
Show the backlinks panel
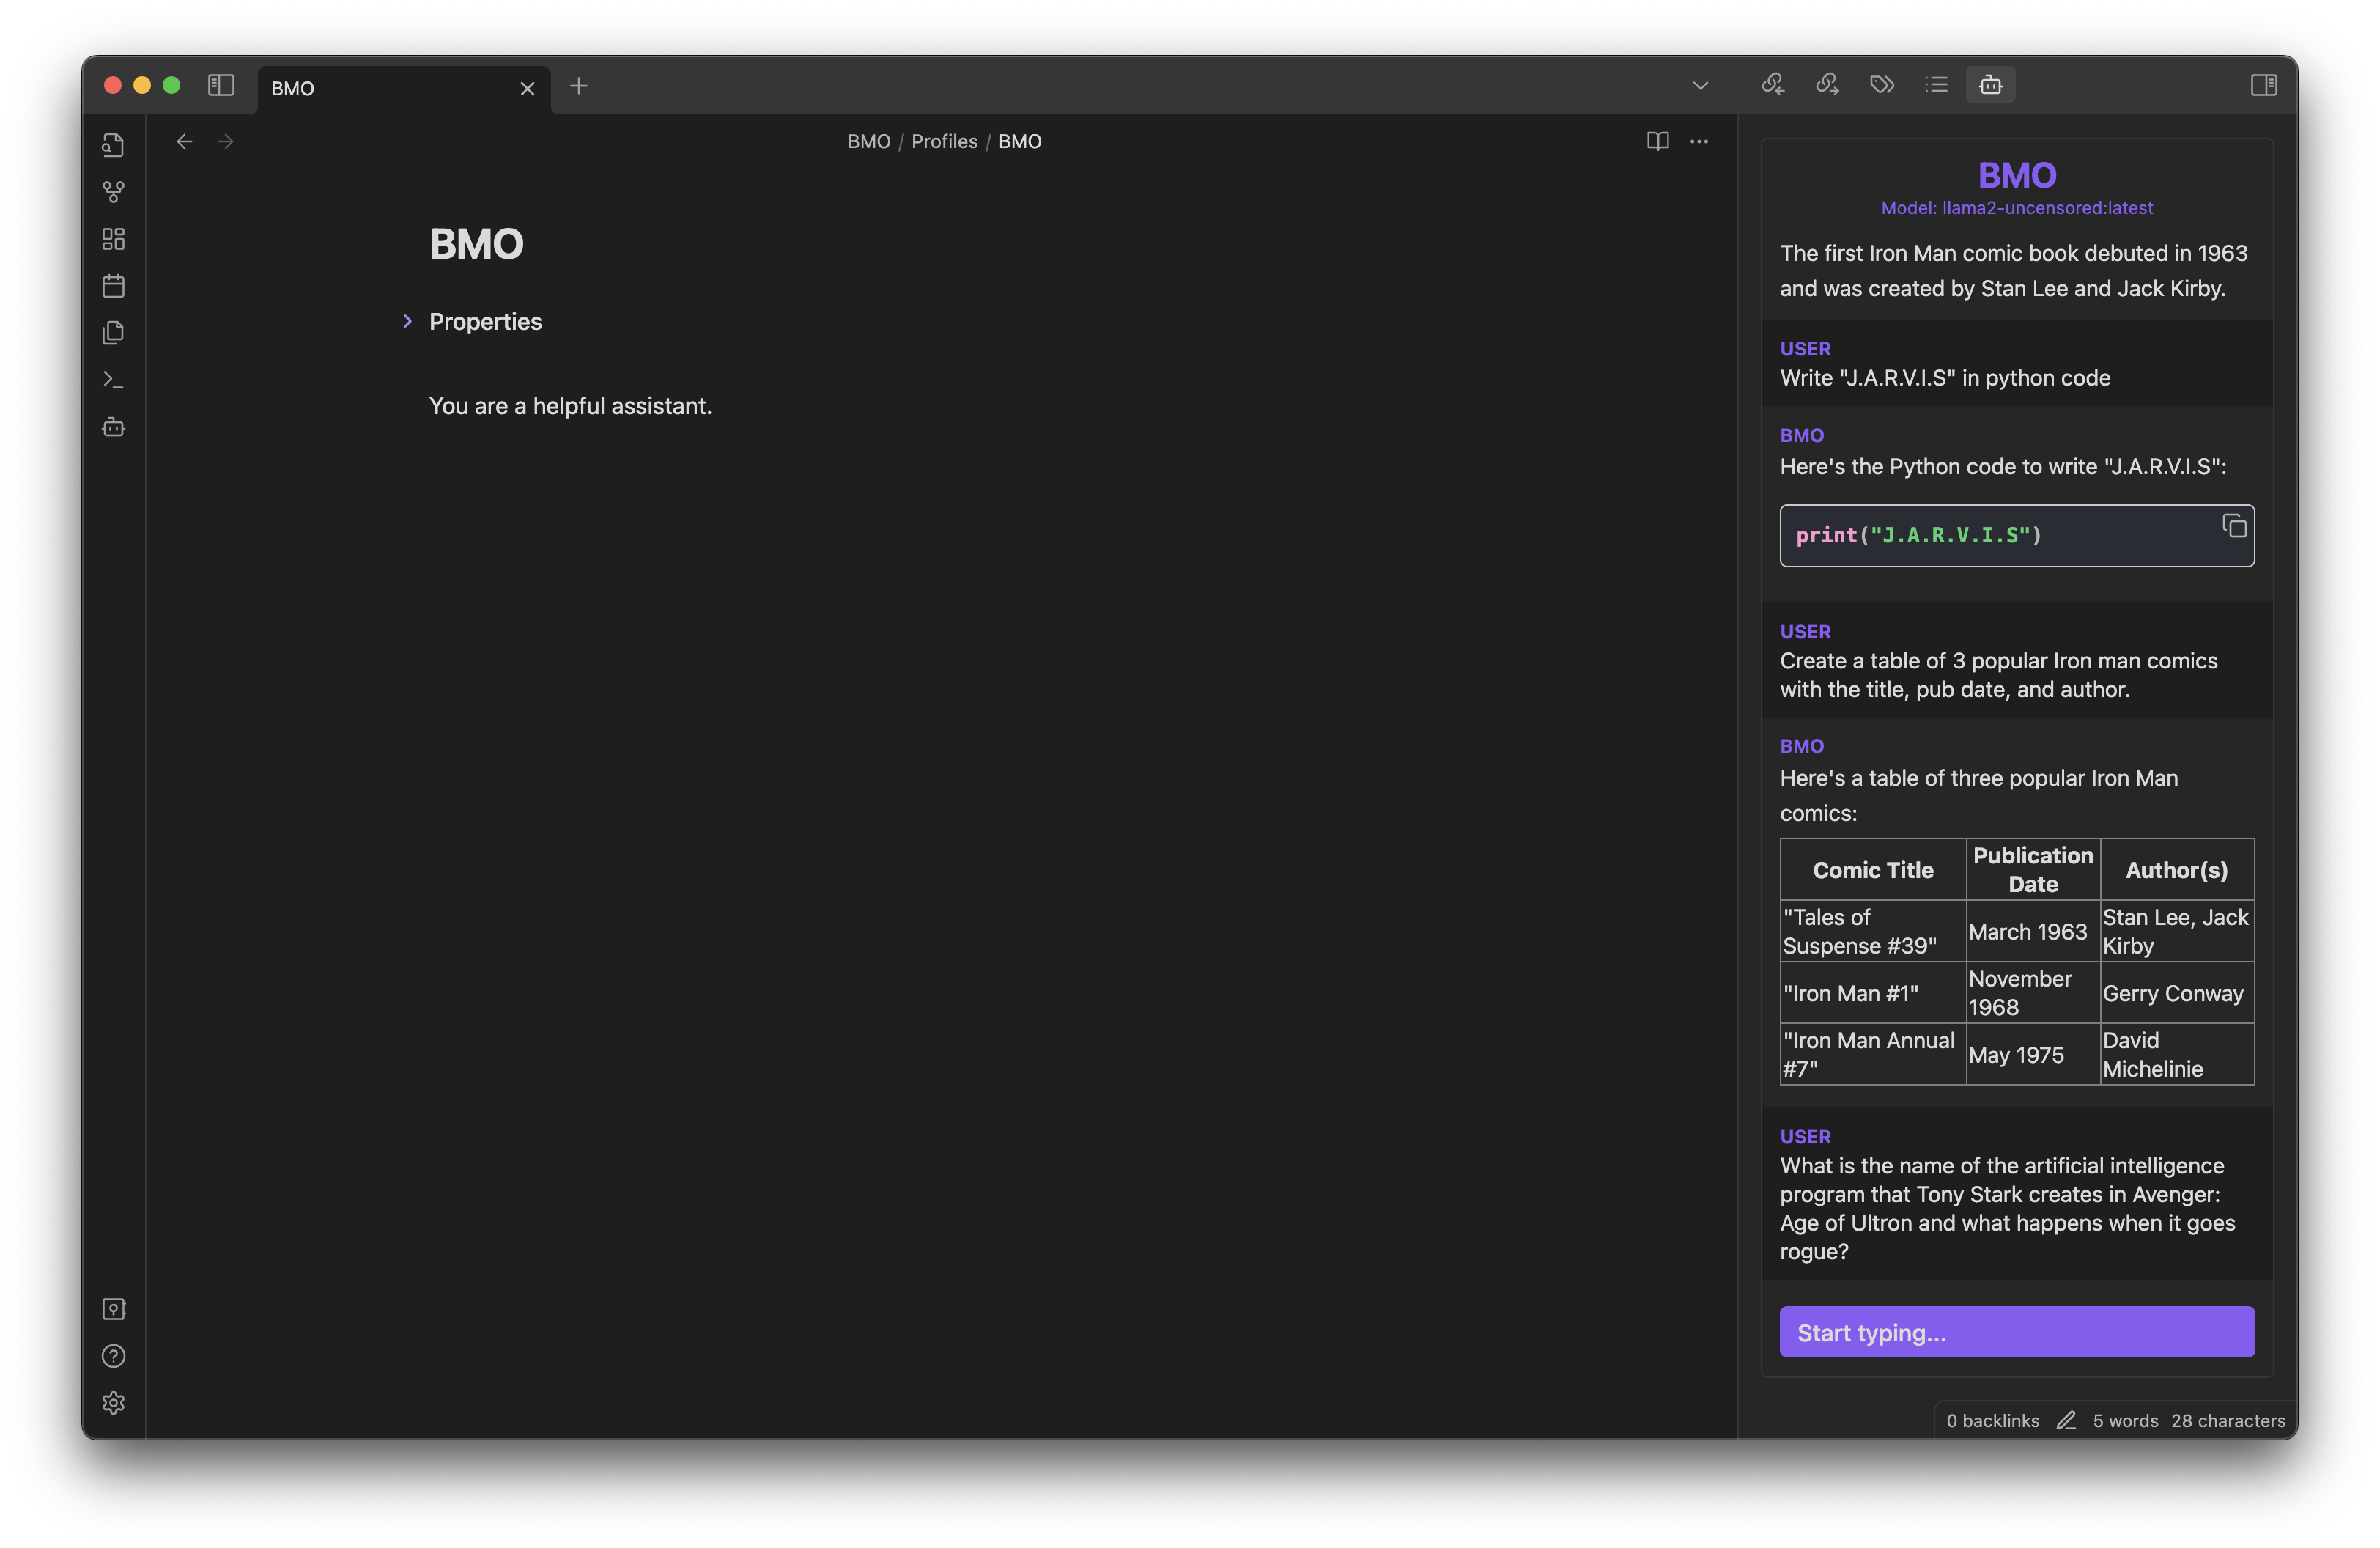tap(1773, 85)
